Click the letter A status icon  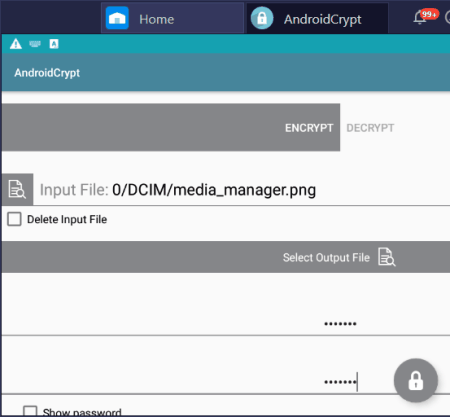pos(54,44)
